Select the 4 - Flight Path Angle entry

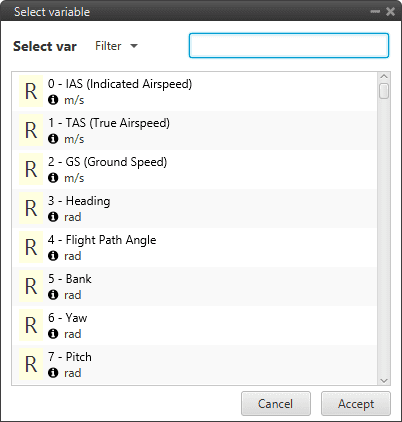point(195,248)
